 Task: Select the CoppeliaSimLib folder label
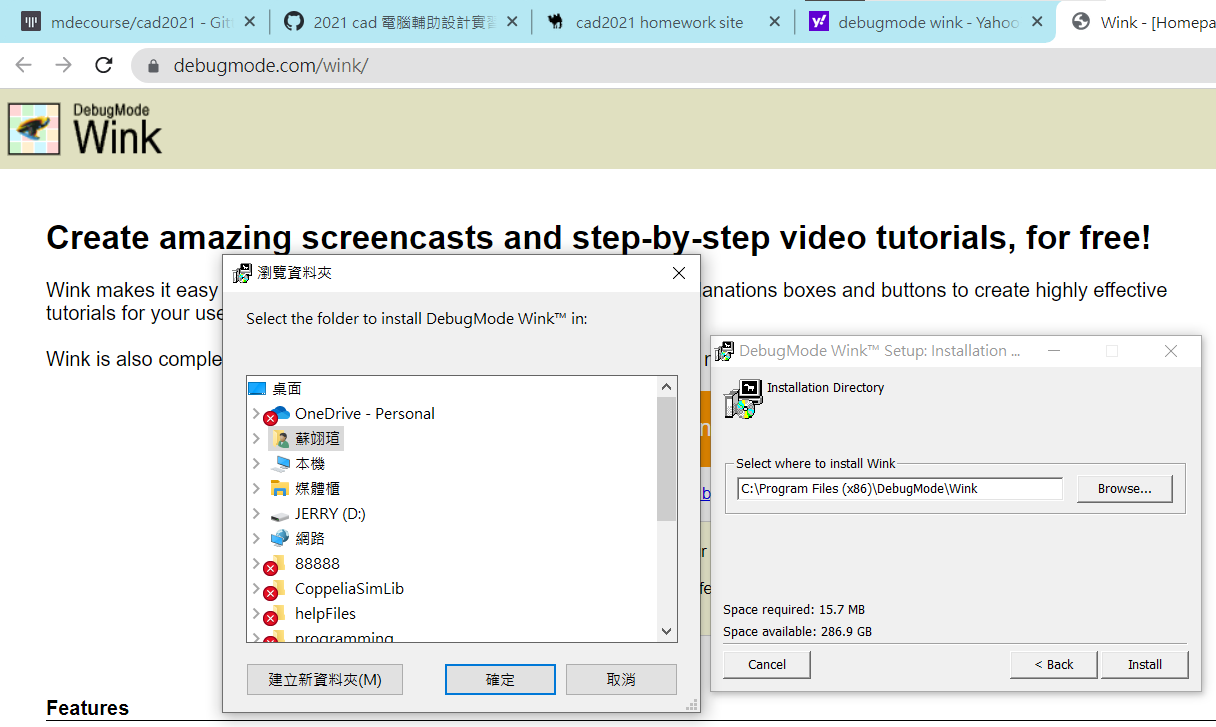pos(350,588)
